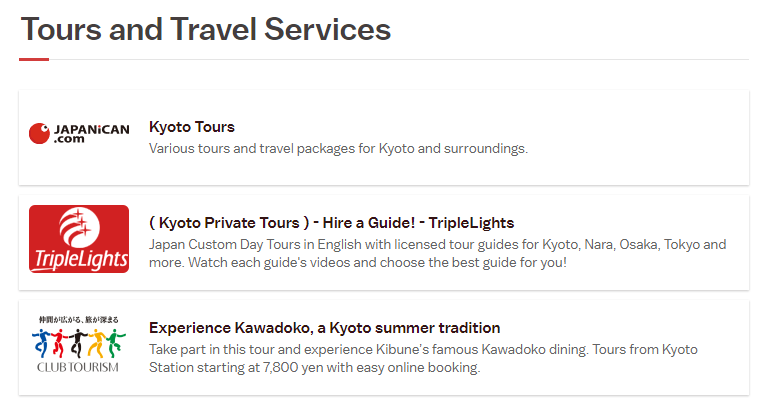Open the Kyoto Tours link
The width and height of the screenshot is (764, 410).
[191, 127]
